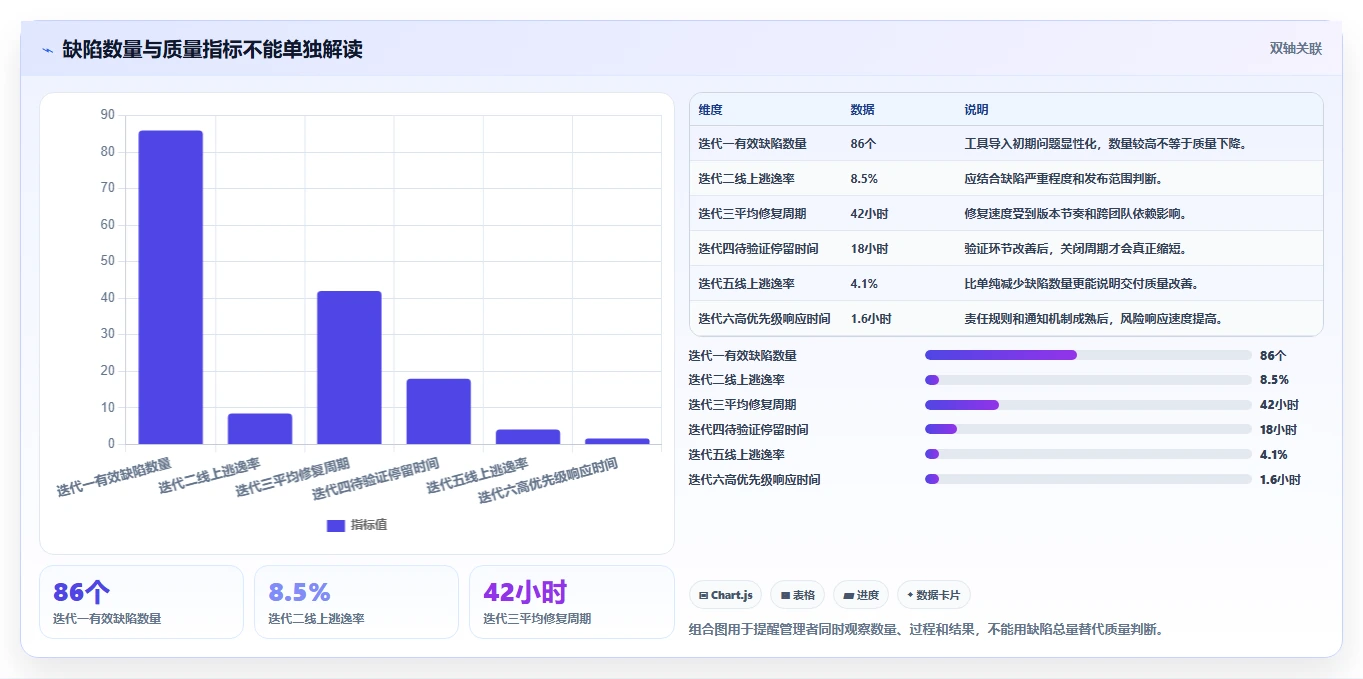
Task: Click table cell 迭代三平均修复周期
Action: [753, 214]
